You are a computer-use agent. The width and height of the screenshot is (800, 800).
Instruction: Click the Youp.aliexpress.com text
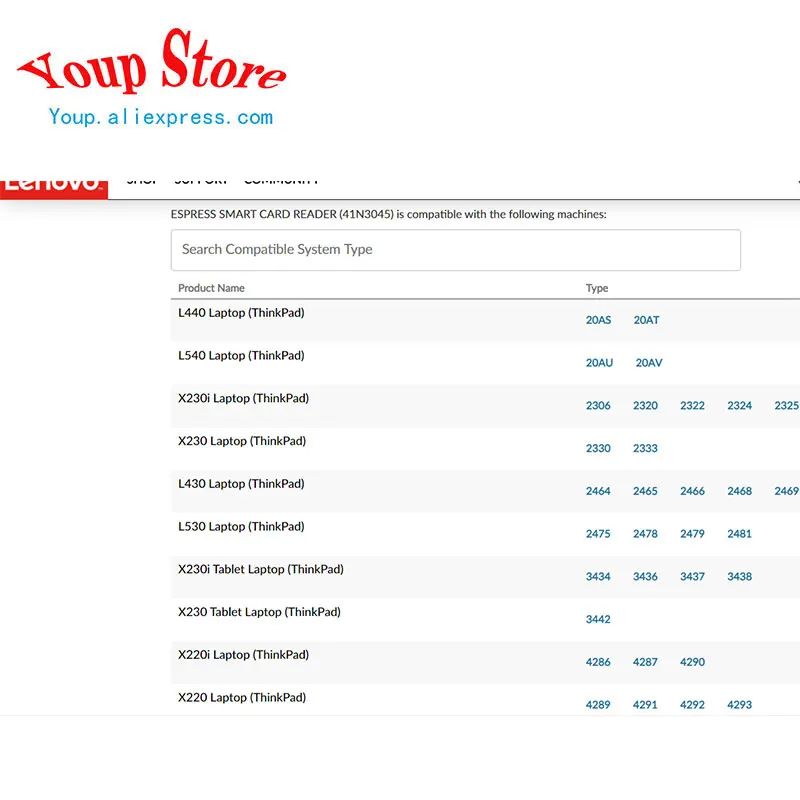pyautogui.click(x=161, y=117)
